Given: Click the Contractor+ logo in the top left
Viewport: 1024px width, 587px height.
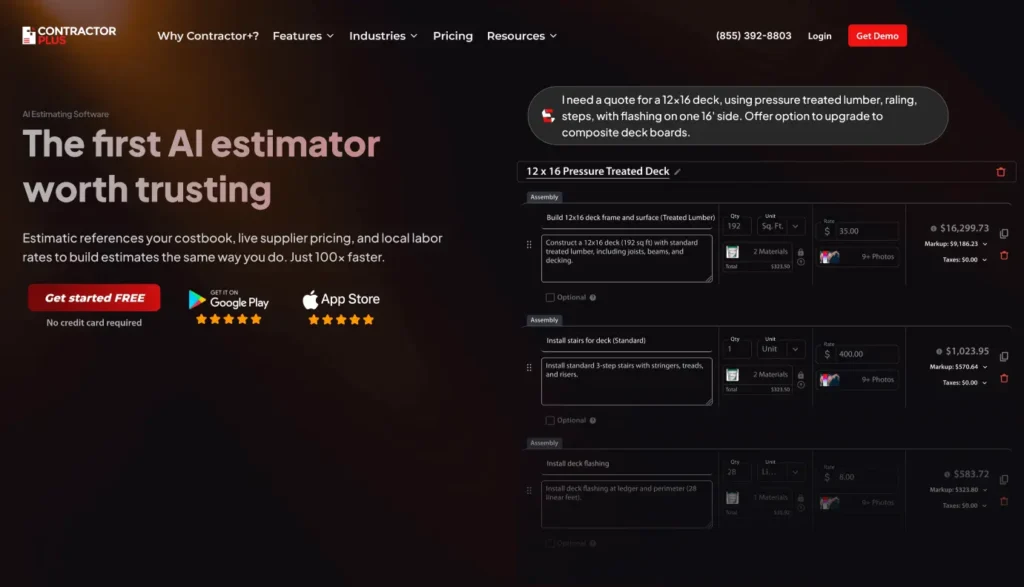Looking at the screenshot, I should click(x=68, y=35).
